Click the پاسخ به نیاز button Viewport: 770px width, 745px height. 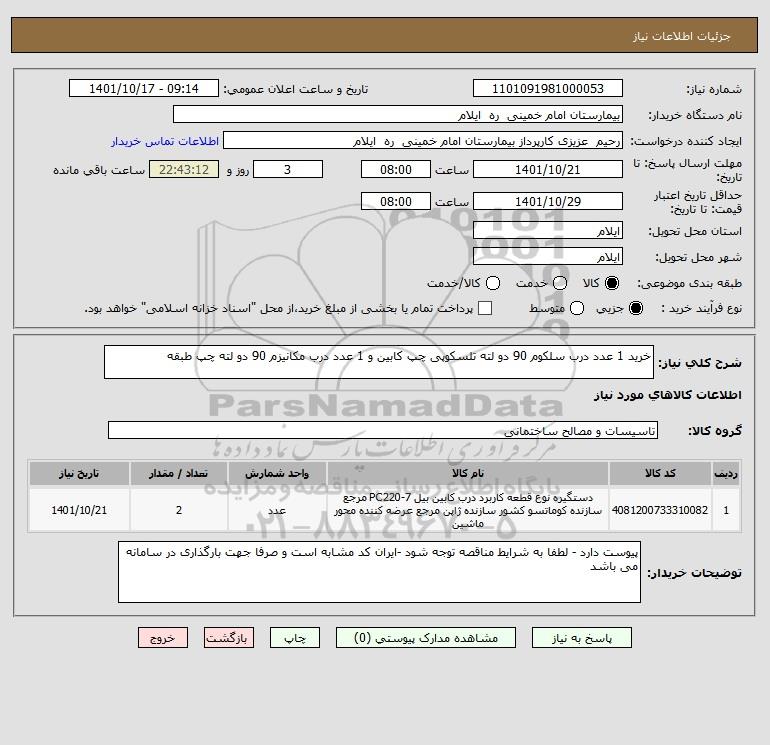pyautogui.click(x=581, y=638)
